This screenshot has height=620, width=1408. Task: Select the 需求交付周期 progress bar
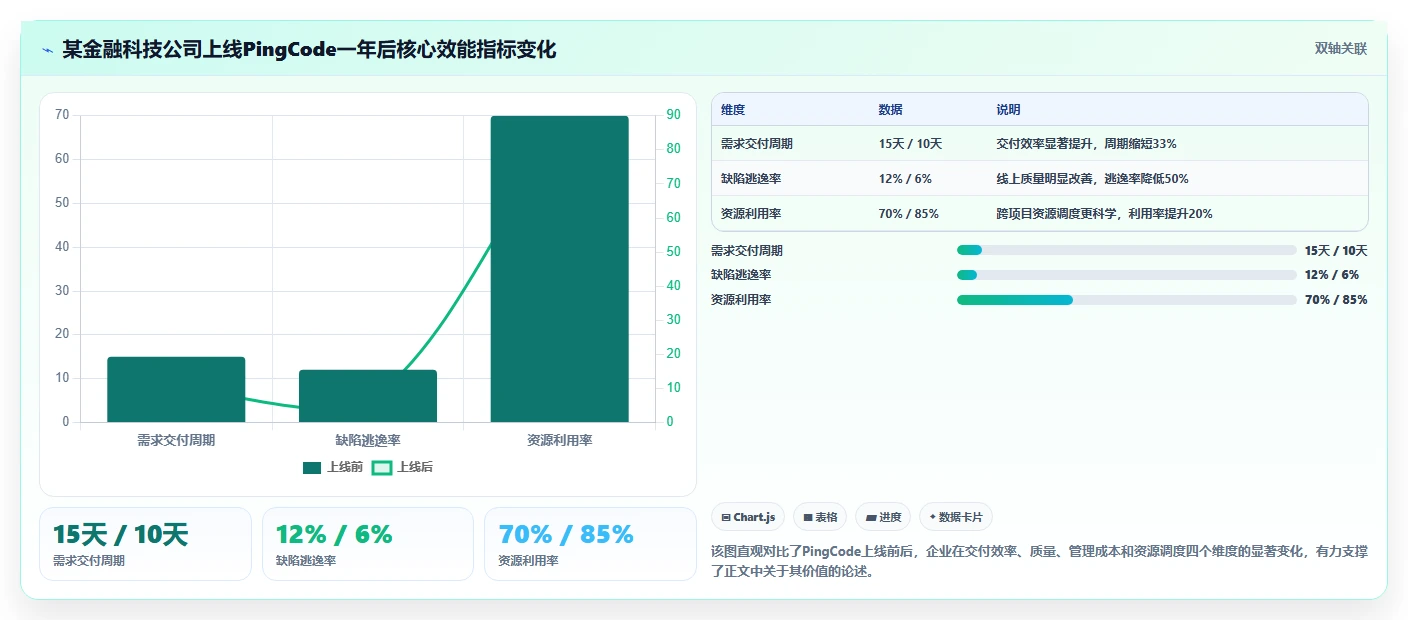click(1126, 250)
